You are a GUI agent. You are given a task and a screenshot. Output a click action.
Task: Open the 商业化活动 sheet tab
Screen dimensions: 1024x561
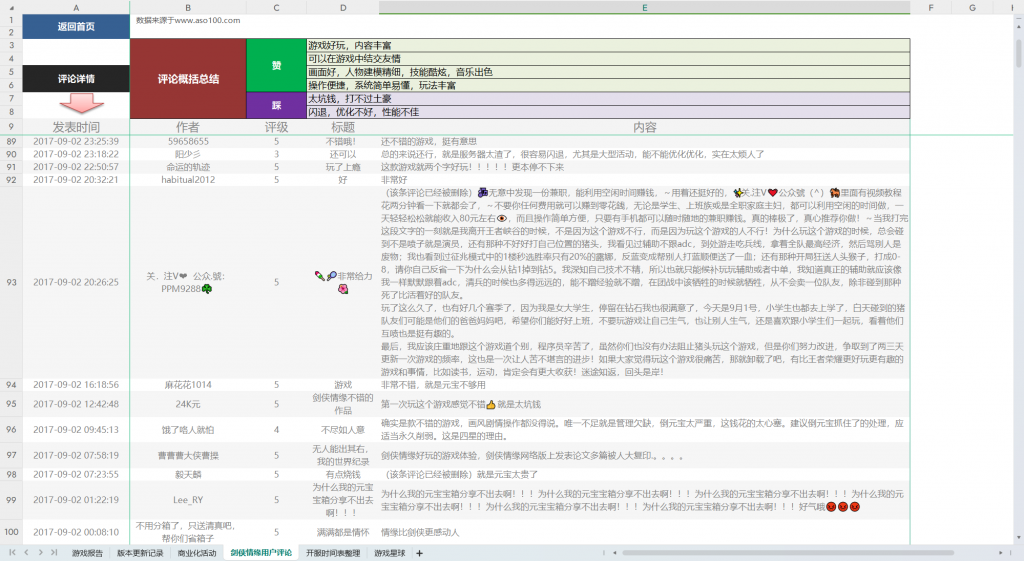pyautogui.click(x=196, y=553)
